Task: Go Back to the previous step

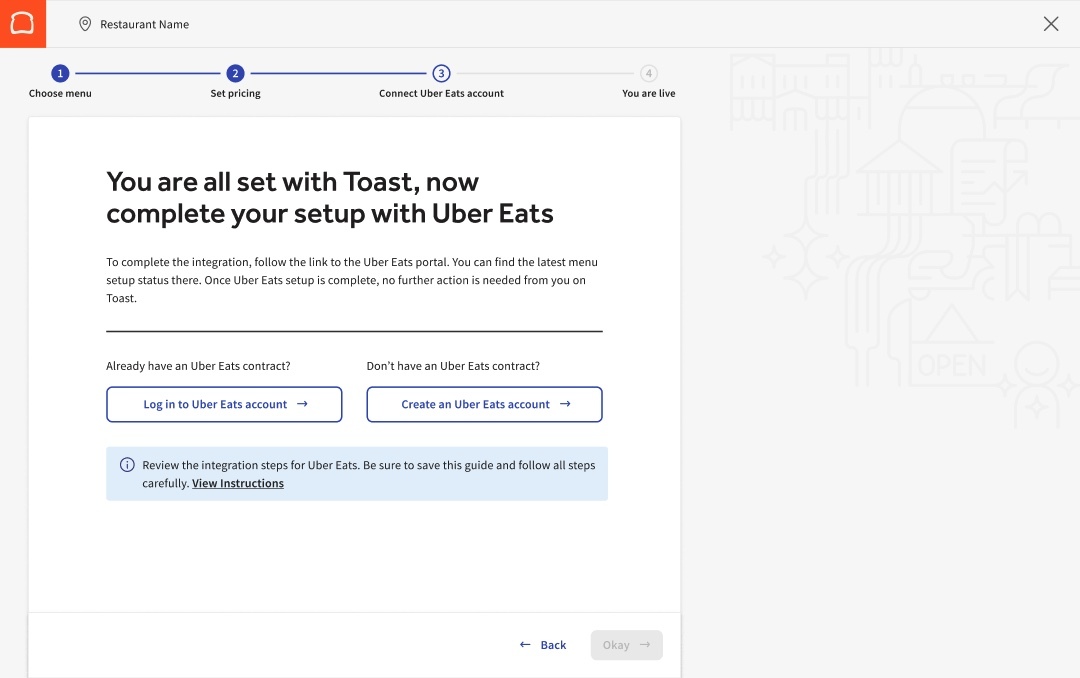Action: 543,645
